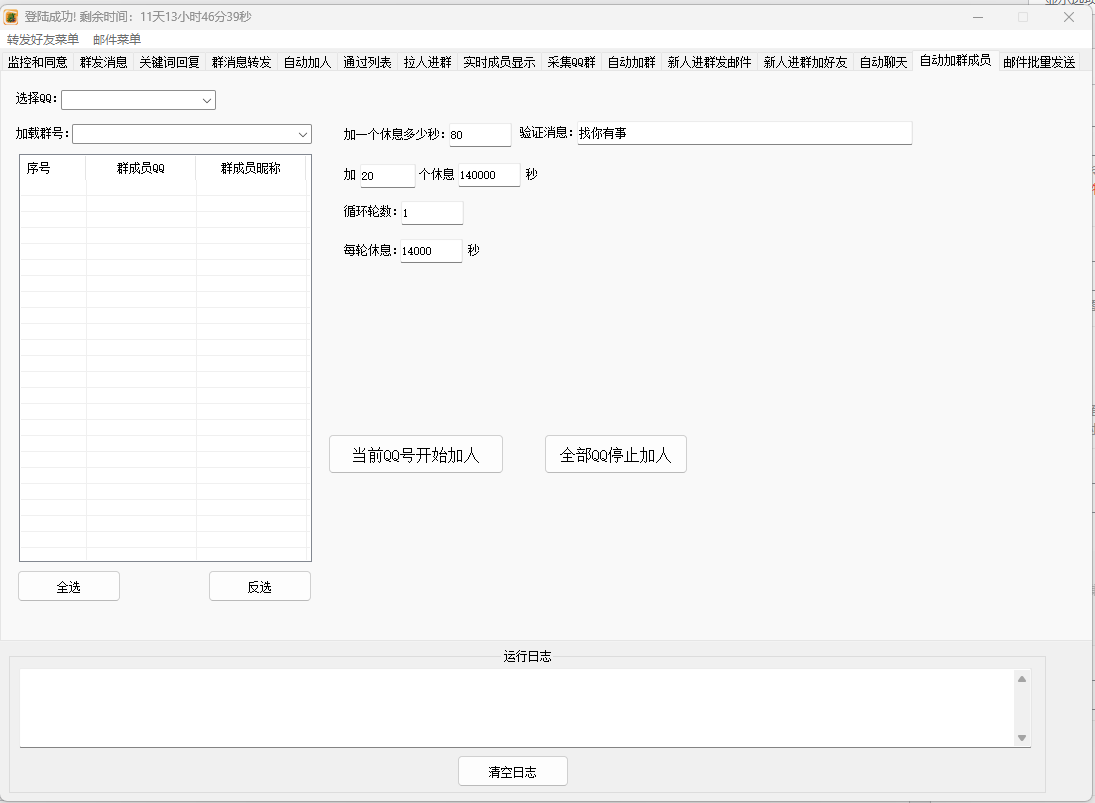Image resolution: width=1095 pixels, height=803 pixels.
Task: Open the 自动加人 tab
Action: [x=310, y=60]
